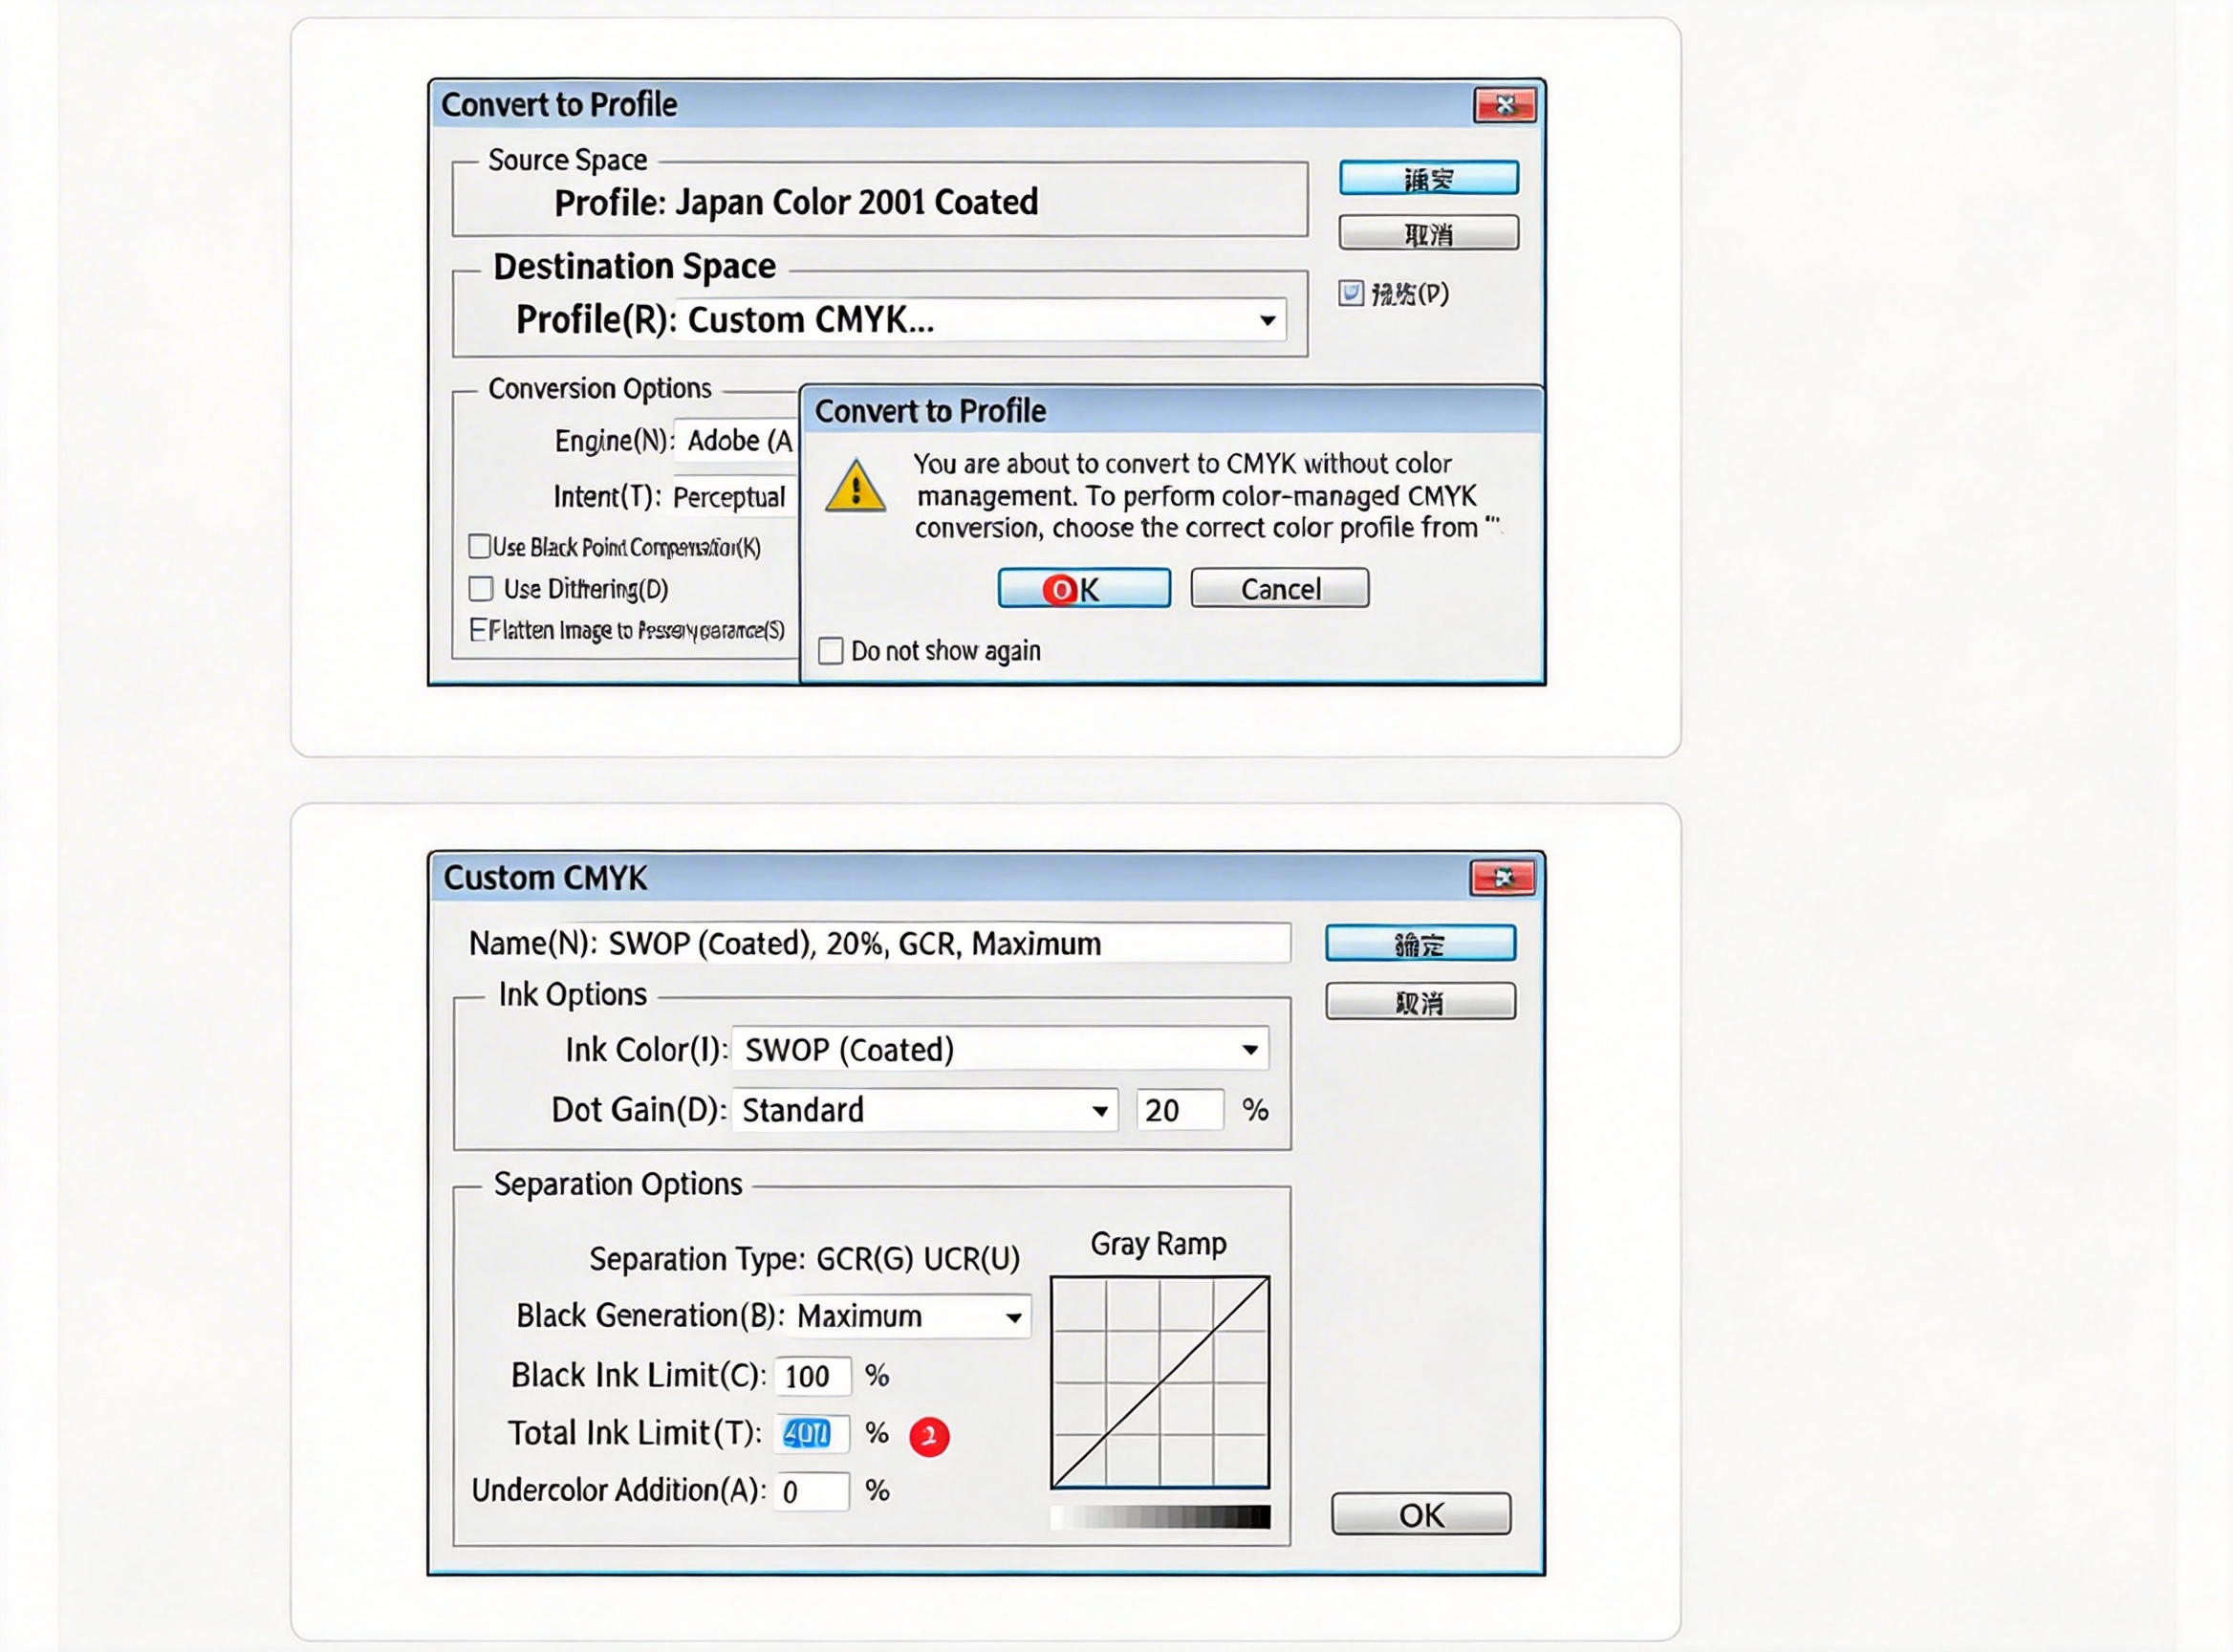Click OK in the warning dialog
This screenshot has height=1652, width=2233.
pyautogui.click(x=1084, y=589)
